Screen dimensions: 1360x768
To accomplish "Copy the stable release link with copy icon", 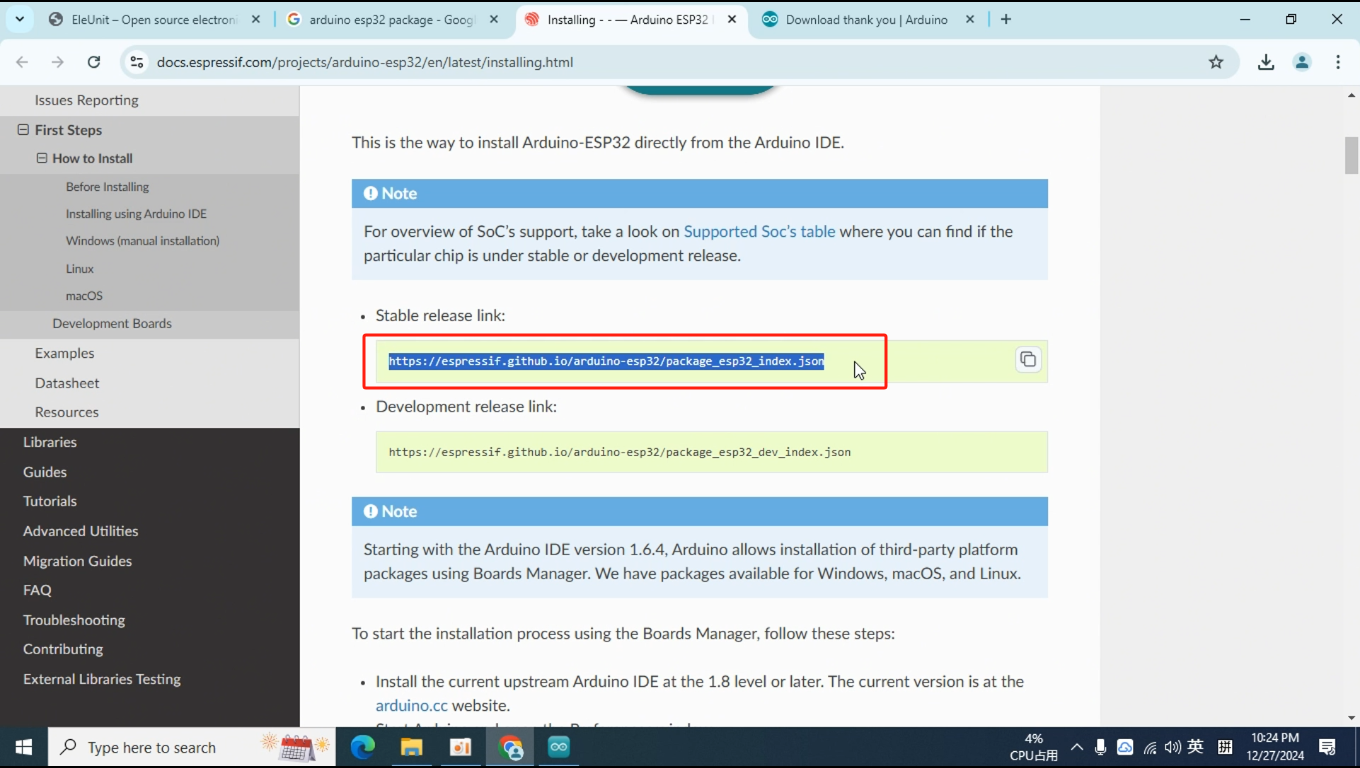I will point(1028,360).
